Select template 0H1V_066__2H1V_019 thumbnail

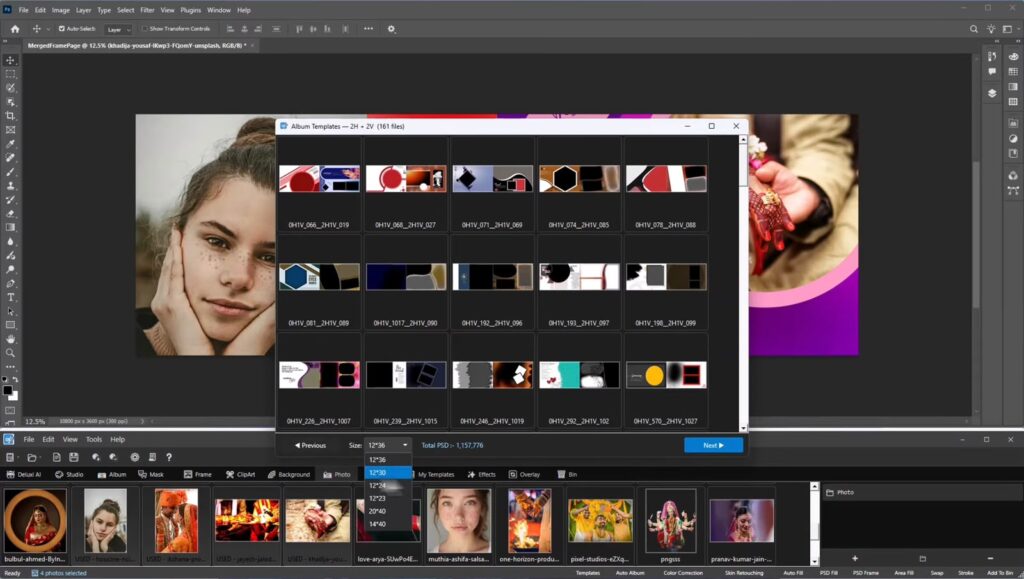[x=319, y=179]
